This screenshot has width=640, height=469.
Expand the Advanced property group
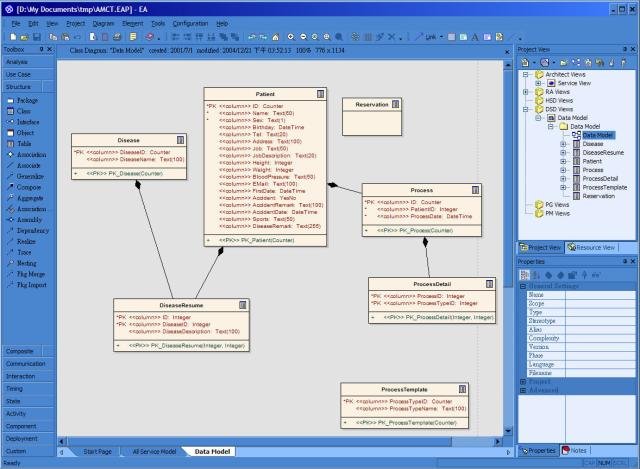523,390
